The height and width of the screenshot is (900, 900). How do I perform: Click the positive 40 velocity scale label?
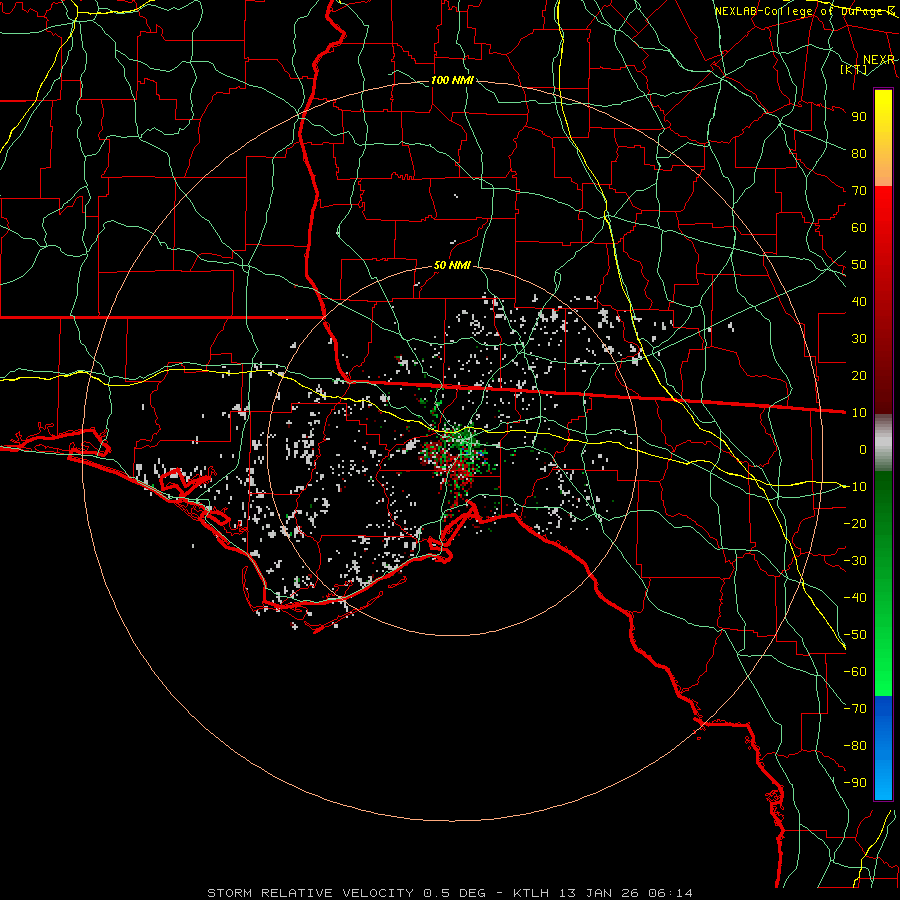click(x=859, y=302)
